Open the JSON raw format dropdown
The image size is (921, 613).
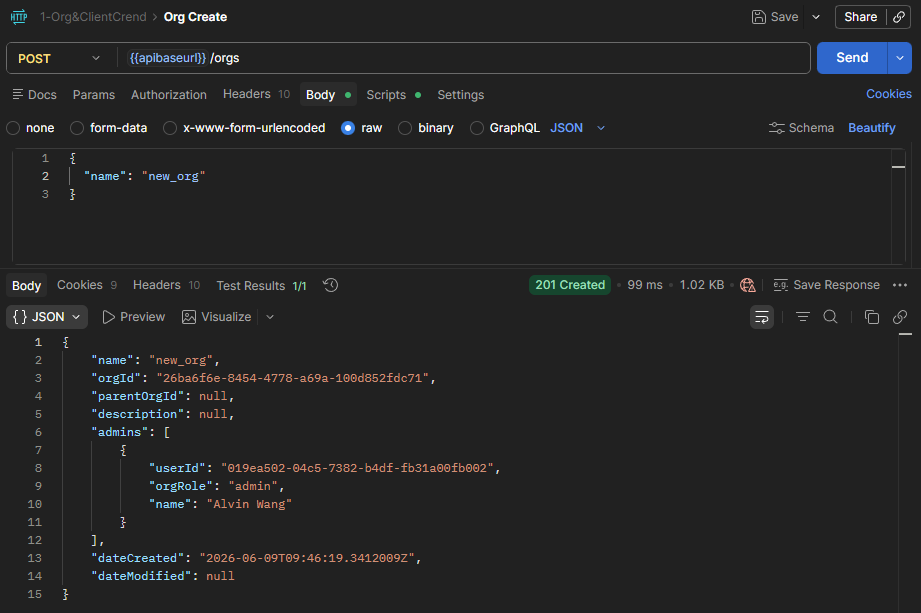click(x=577, y=128)
